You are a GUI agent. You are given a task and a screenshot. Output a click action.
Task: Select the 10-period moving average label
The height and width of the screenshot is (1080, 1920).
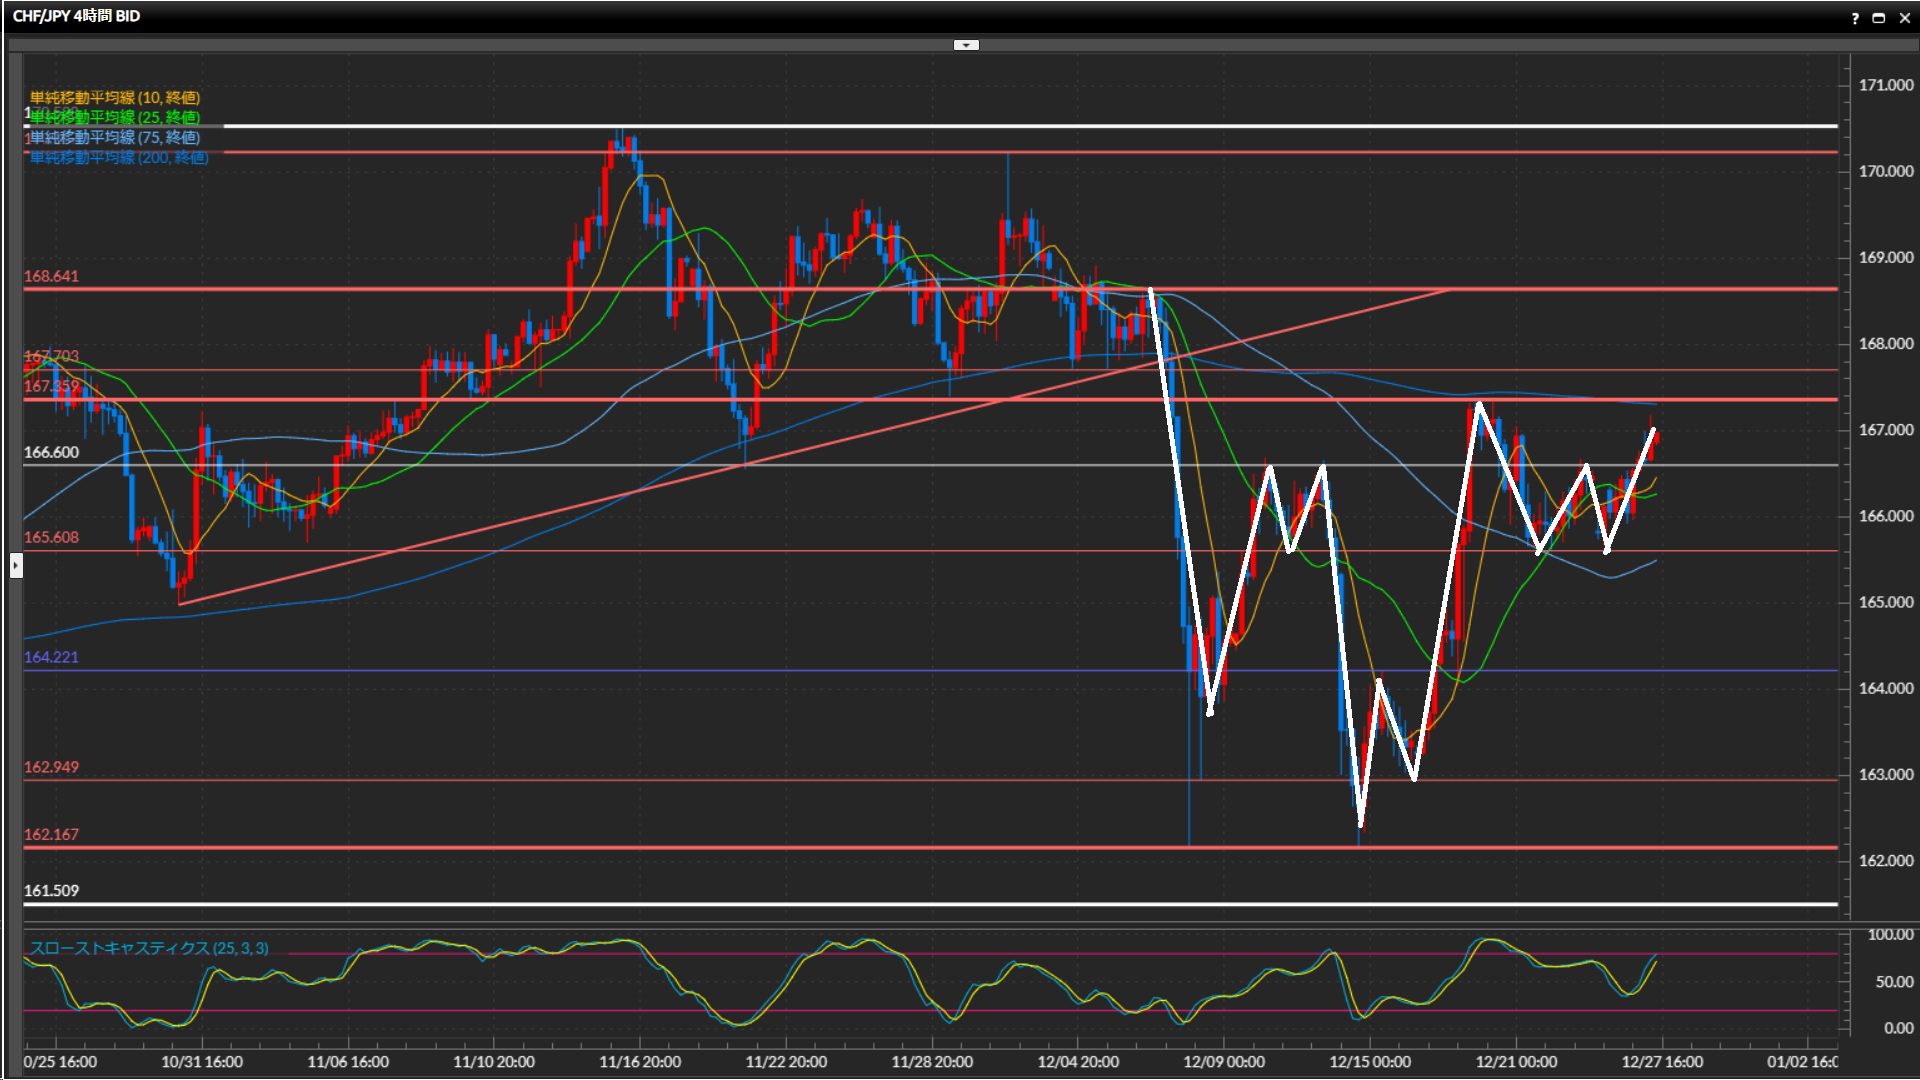point(114,97)
